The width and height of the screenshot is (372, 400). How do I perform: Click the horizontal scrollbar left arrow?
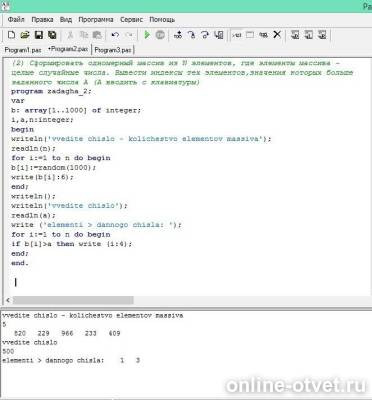[8, 300]
